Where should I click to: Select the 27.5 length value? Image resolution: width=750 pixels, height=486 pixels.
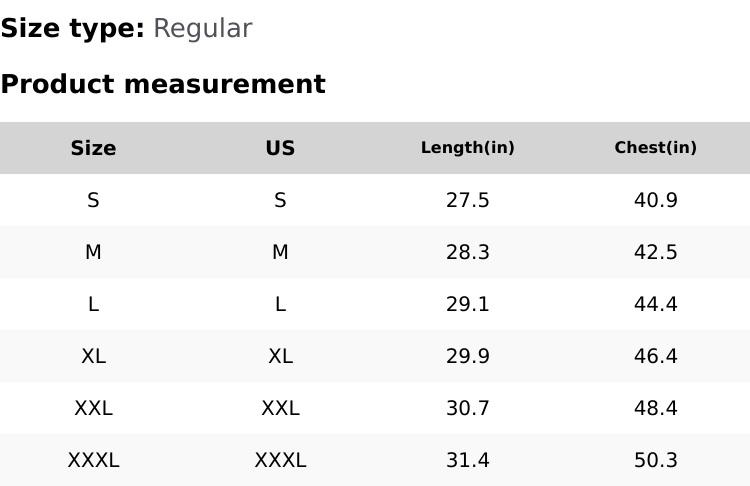click(x=467, y=200)
